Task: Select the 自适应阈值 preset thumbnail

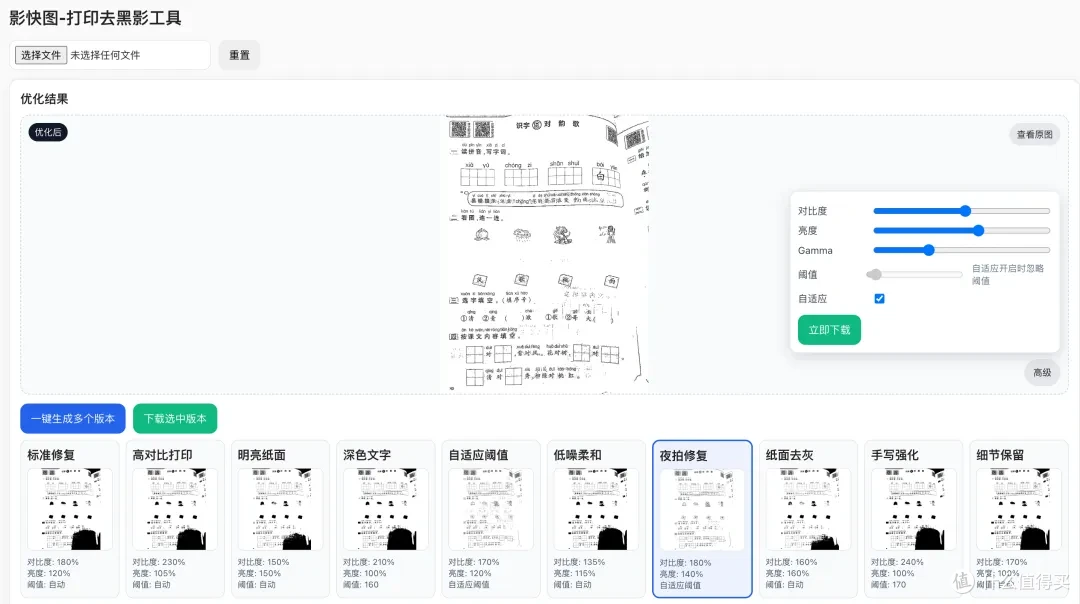Action: [x=491, y=509]
